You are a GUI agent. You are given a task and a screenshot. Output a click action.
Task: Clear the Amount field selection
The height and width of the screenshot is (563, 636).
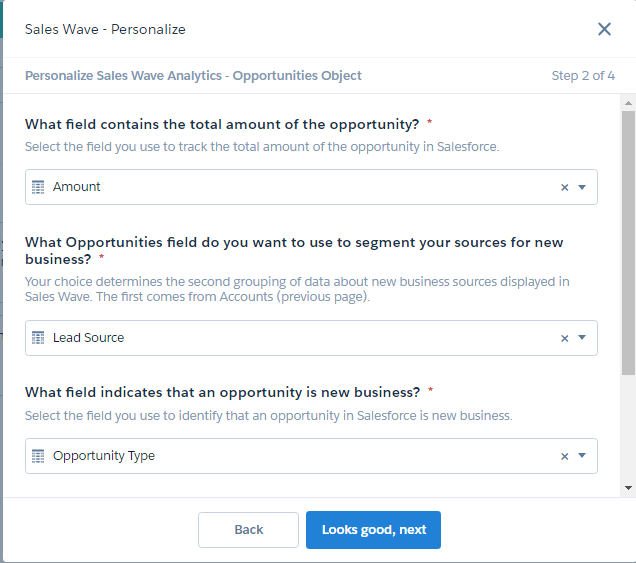tap(564, 187)
